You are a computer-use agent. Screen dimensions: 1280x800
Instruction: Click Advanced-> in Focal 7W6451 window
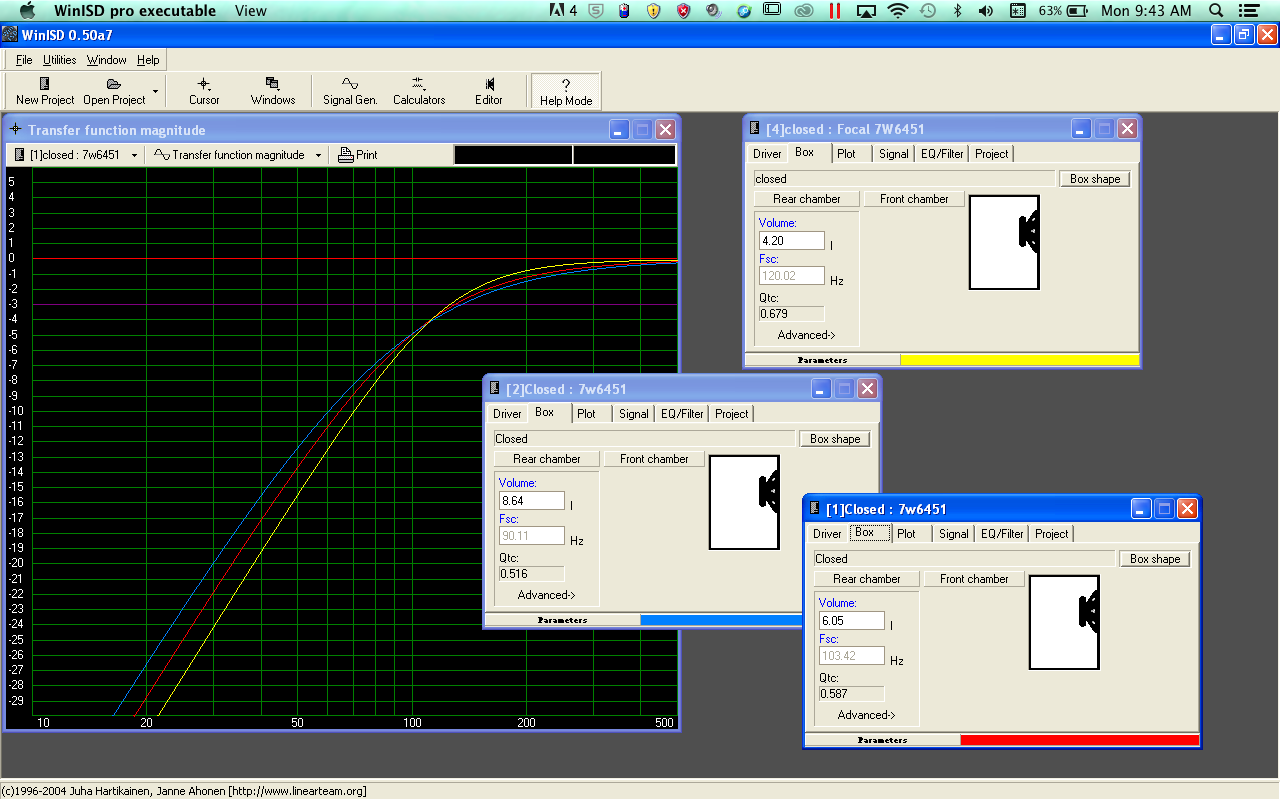point(807,335)
